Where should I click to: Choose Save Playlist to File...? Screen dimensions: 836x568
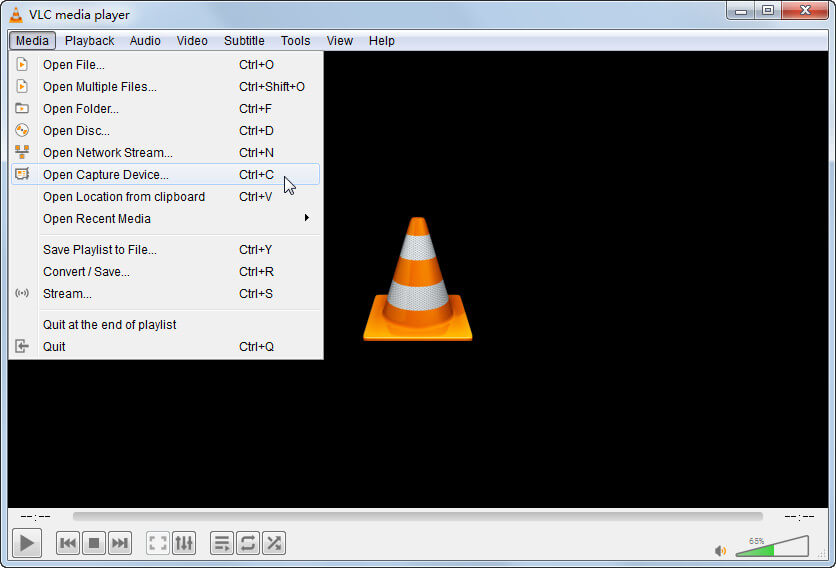point(165,250)
